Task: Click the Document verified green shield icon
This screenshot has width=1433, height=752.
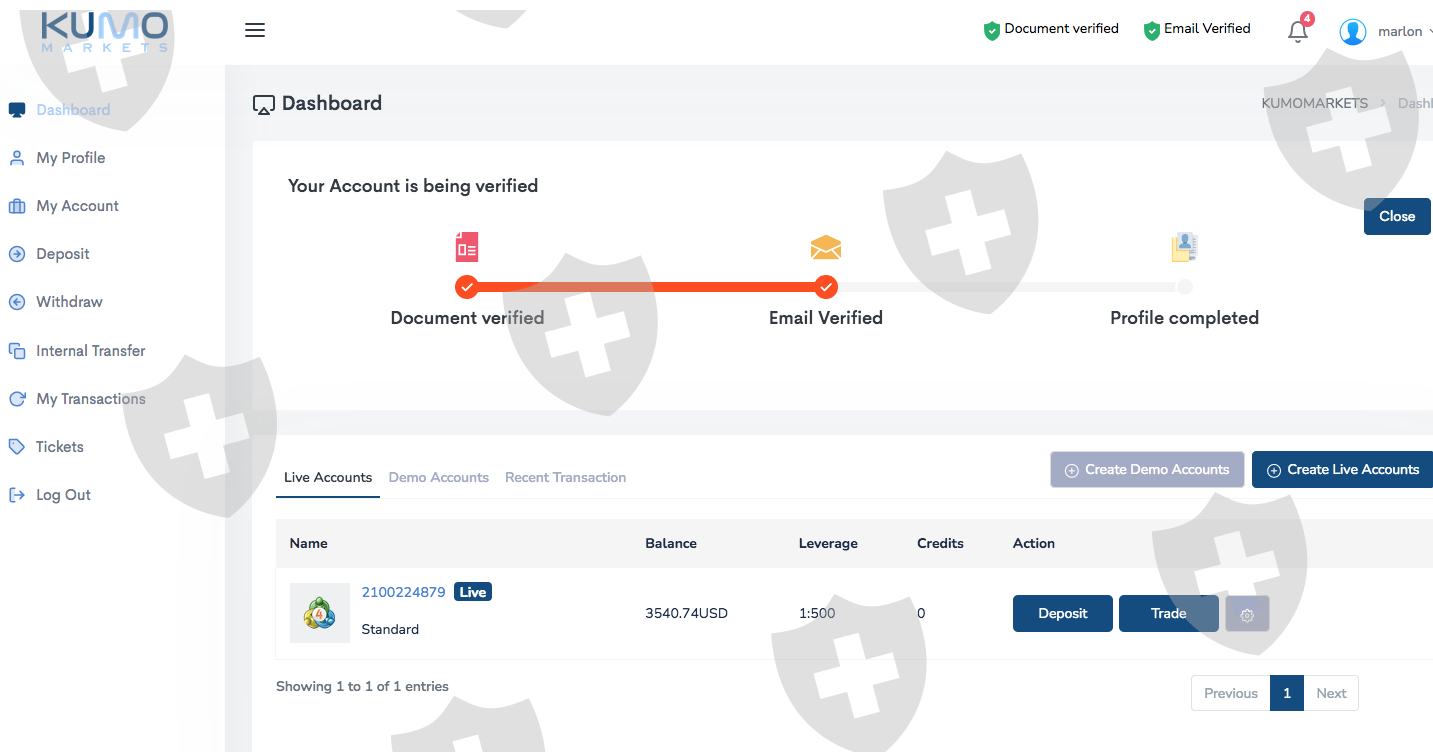Action: click(x=992, y=30)
